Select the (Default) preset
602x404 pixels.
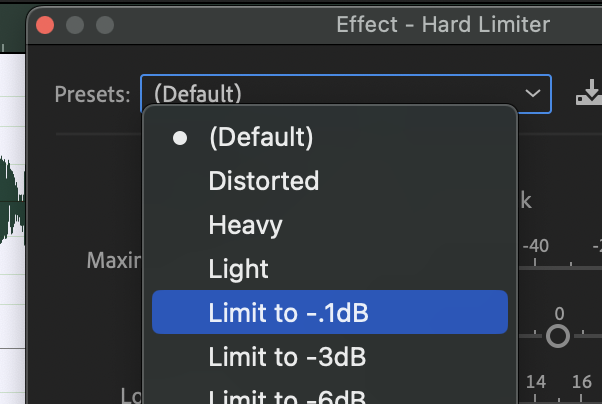pyautogui.click(x=260, y=138)
